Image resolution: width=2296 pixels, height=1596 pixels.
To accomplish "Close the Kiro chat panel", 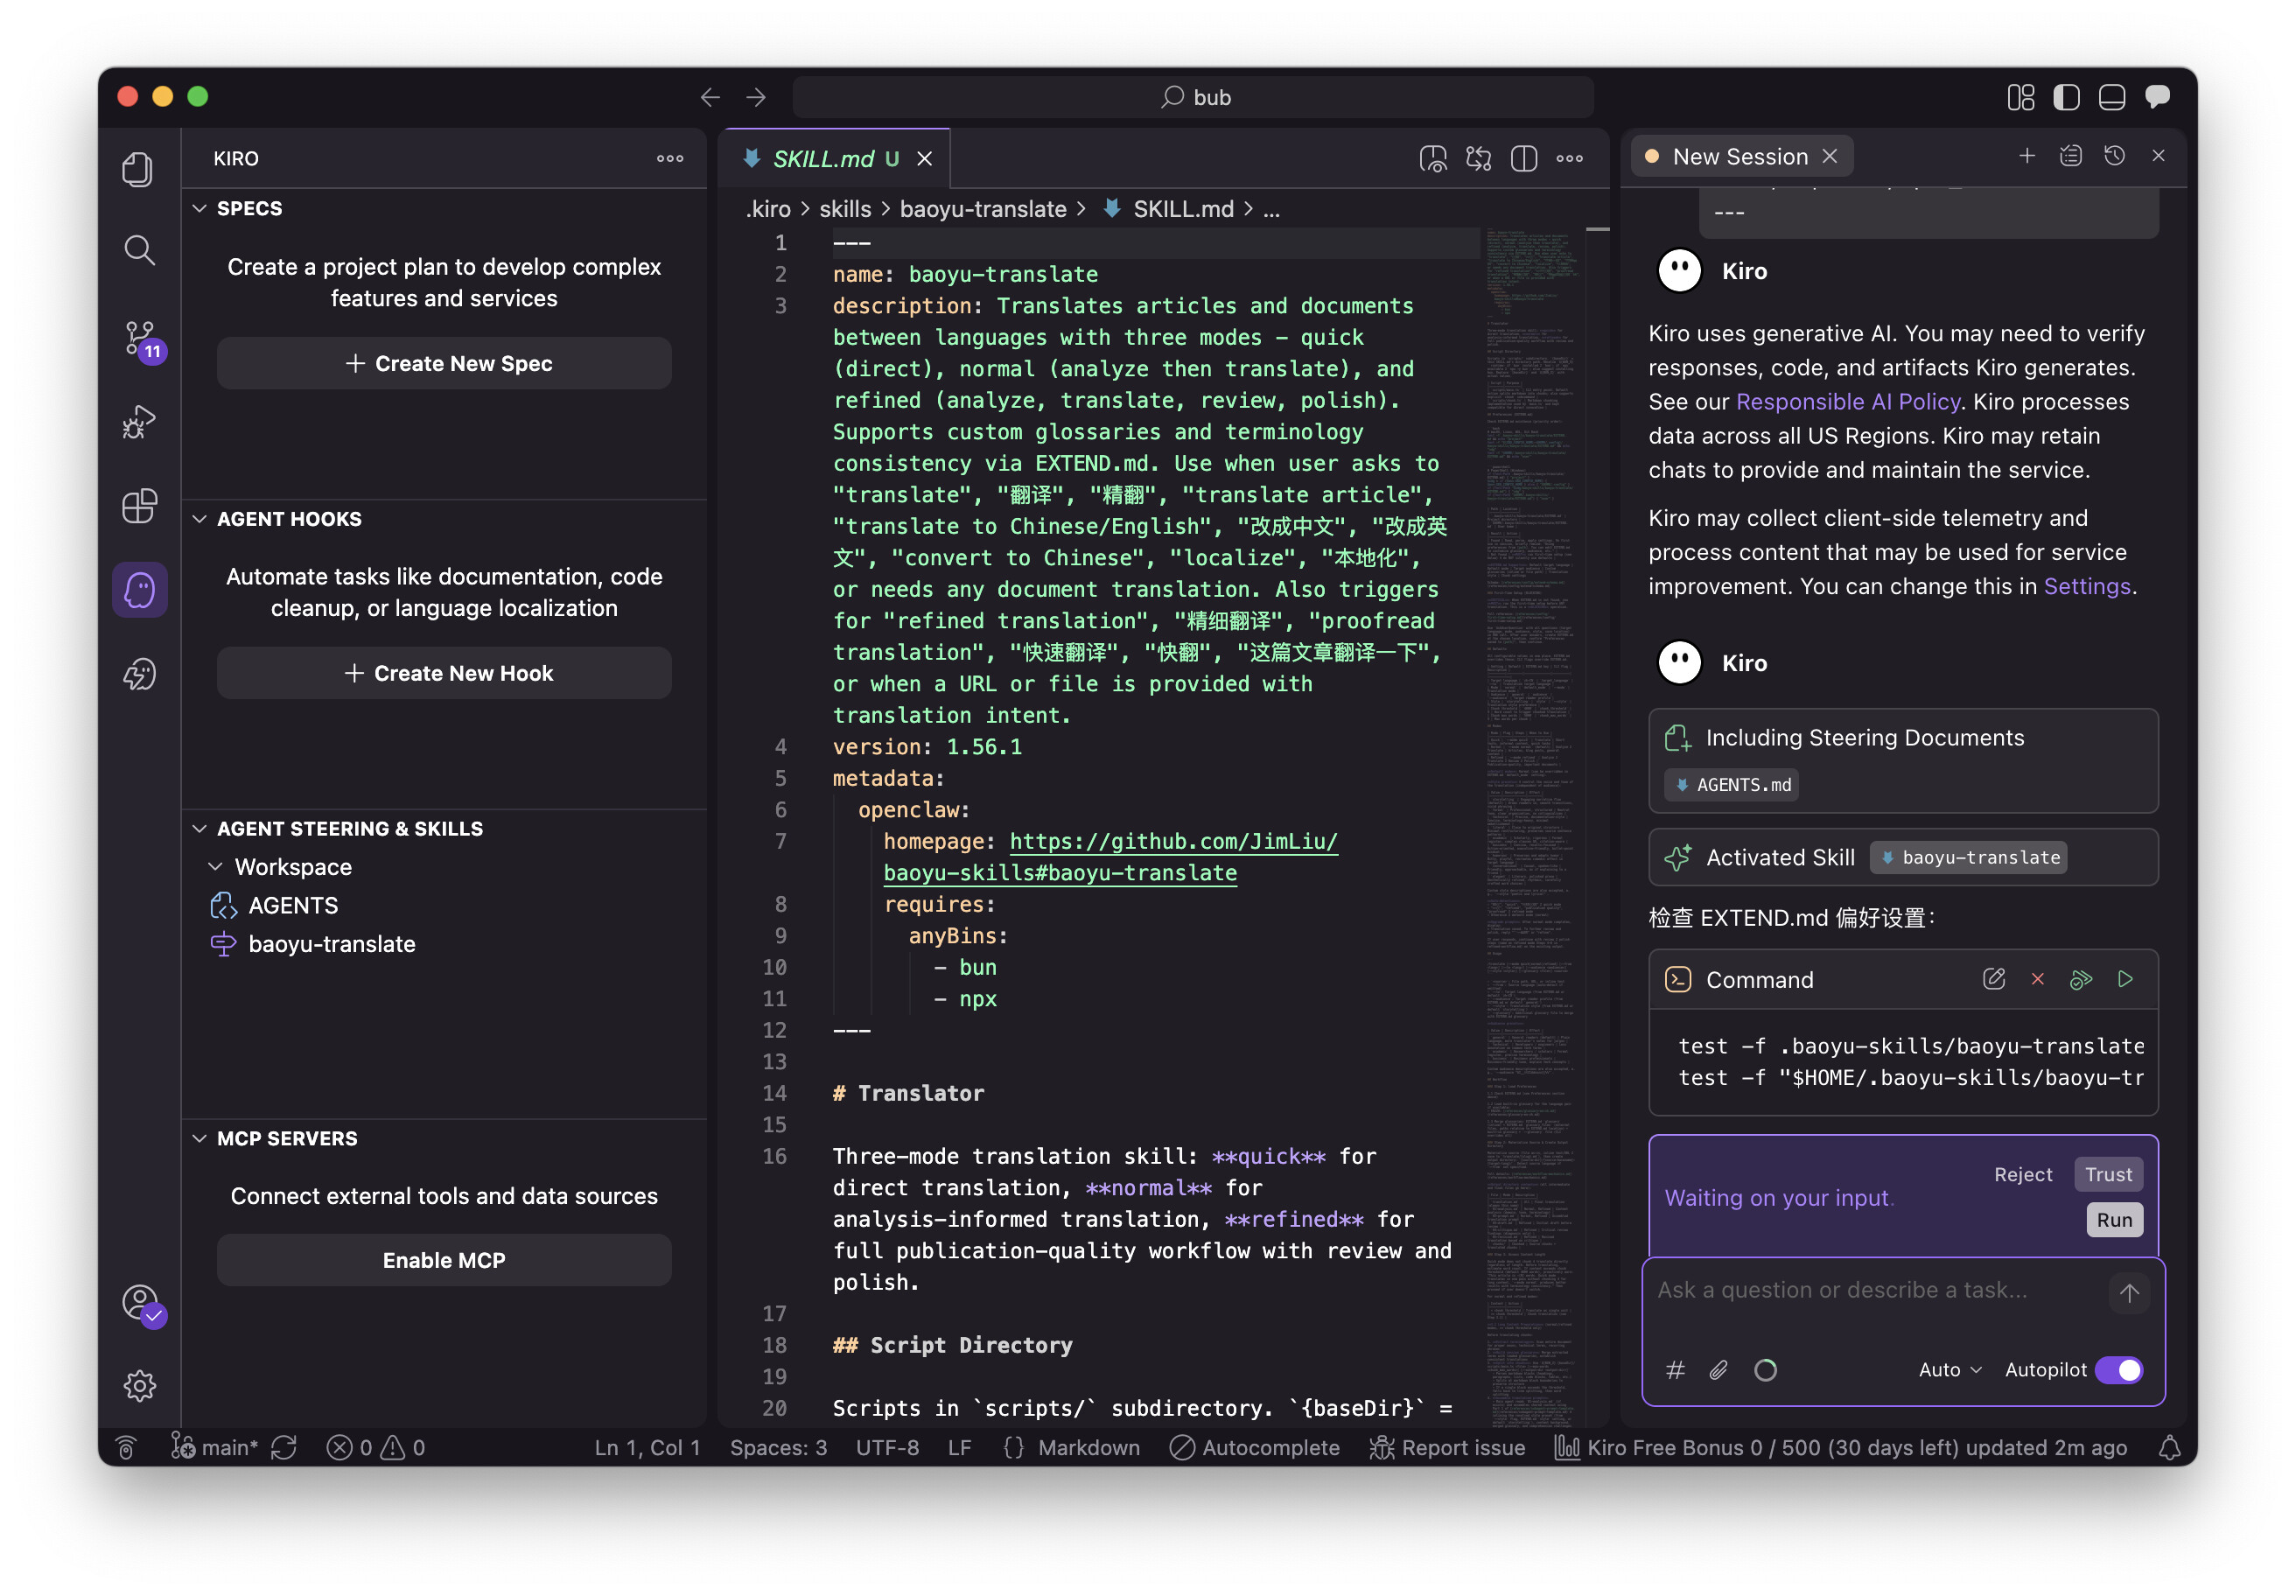I will pyautogui.click(x=2159, y=156).
